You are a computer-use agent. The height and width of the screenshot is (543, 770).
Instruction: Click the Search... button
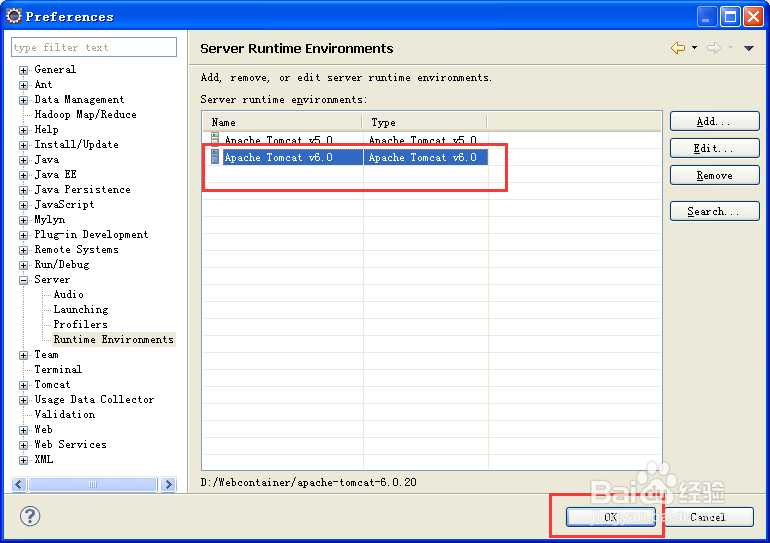coord(715,212)
